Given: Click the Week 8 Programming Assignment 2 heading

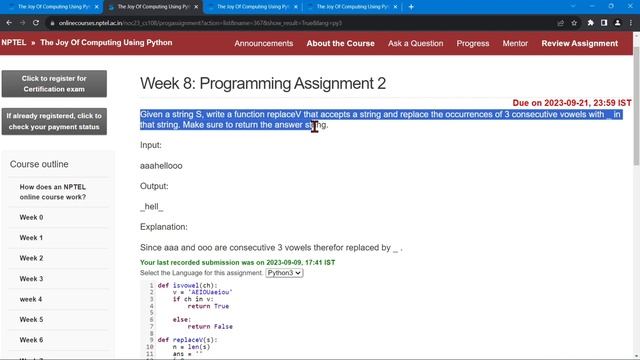Looking at the screenshot, I should 263,83.
